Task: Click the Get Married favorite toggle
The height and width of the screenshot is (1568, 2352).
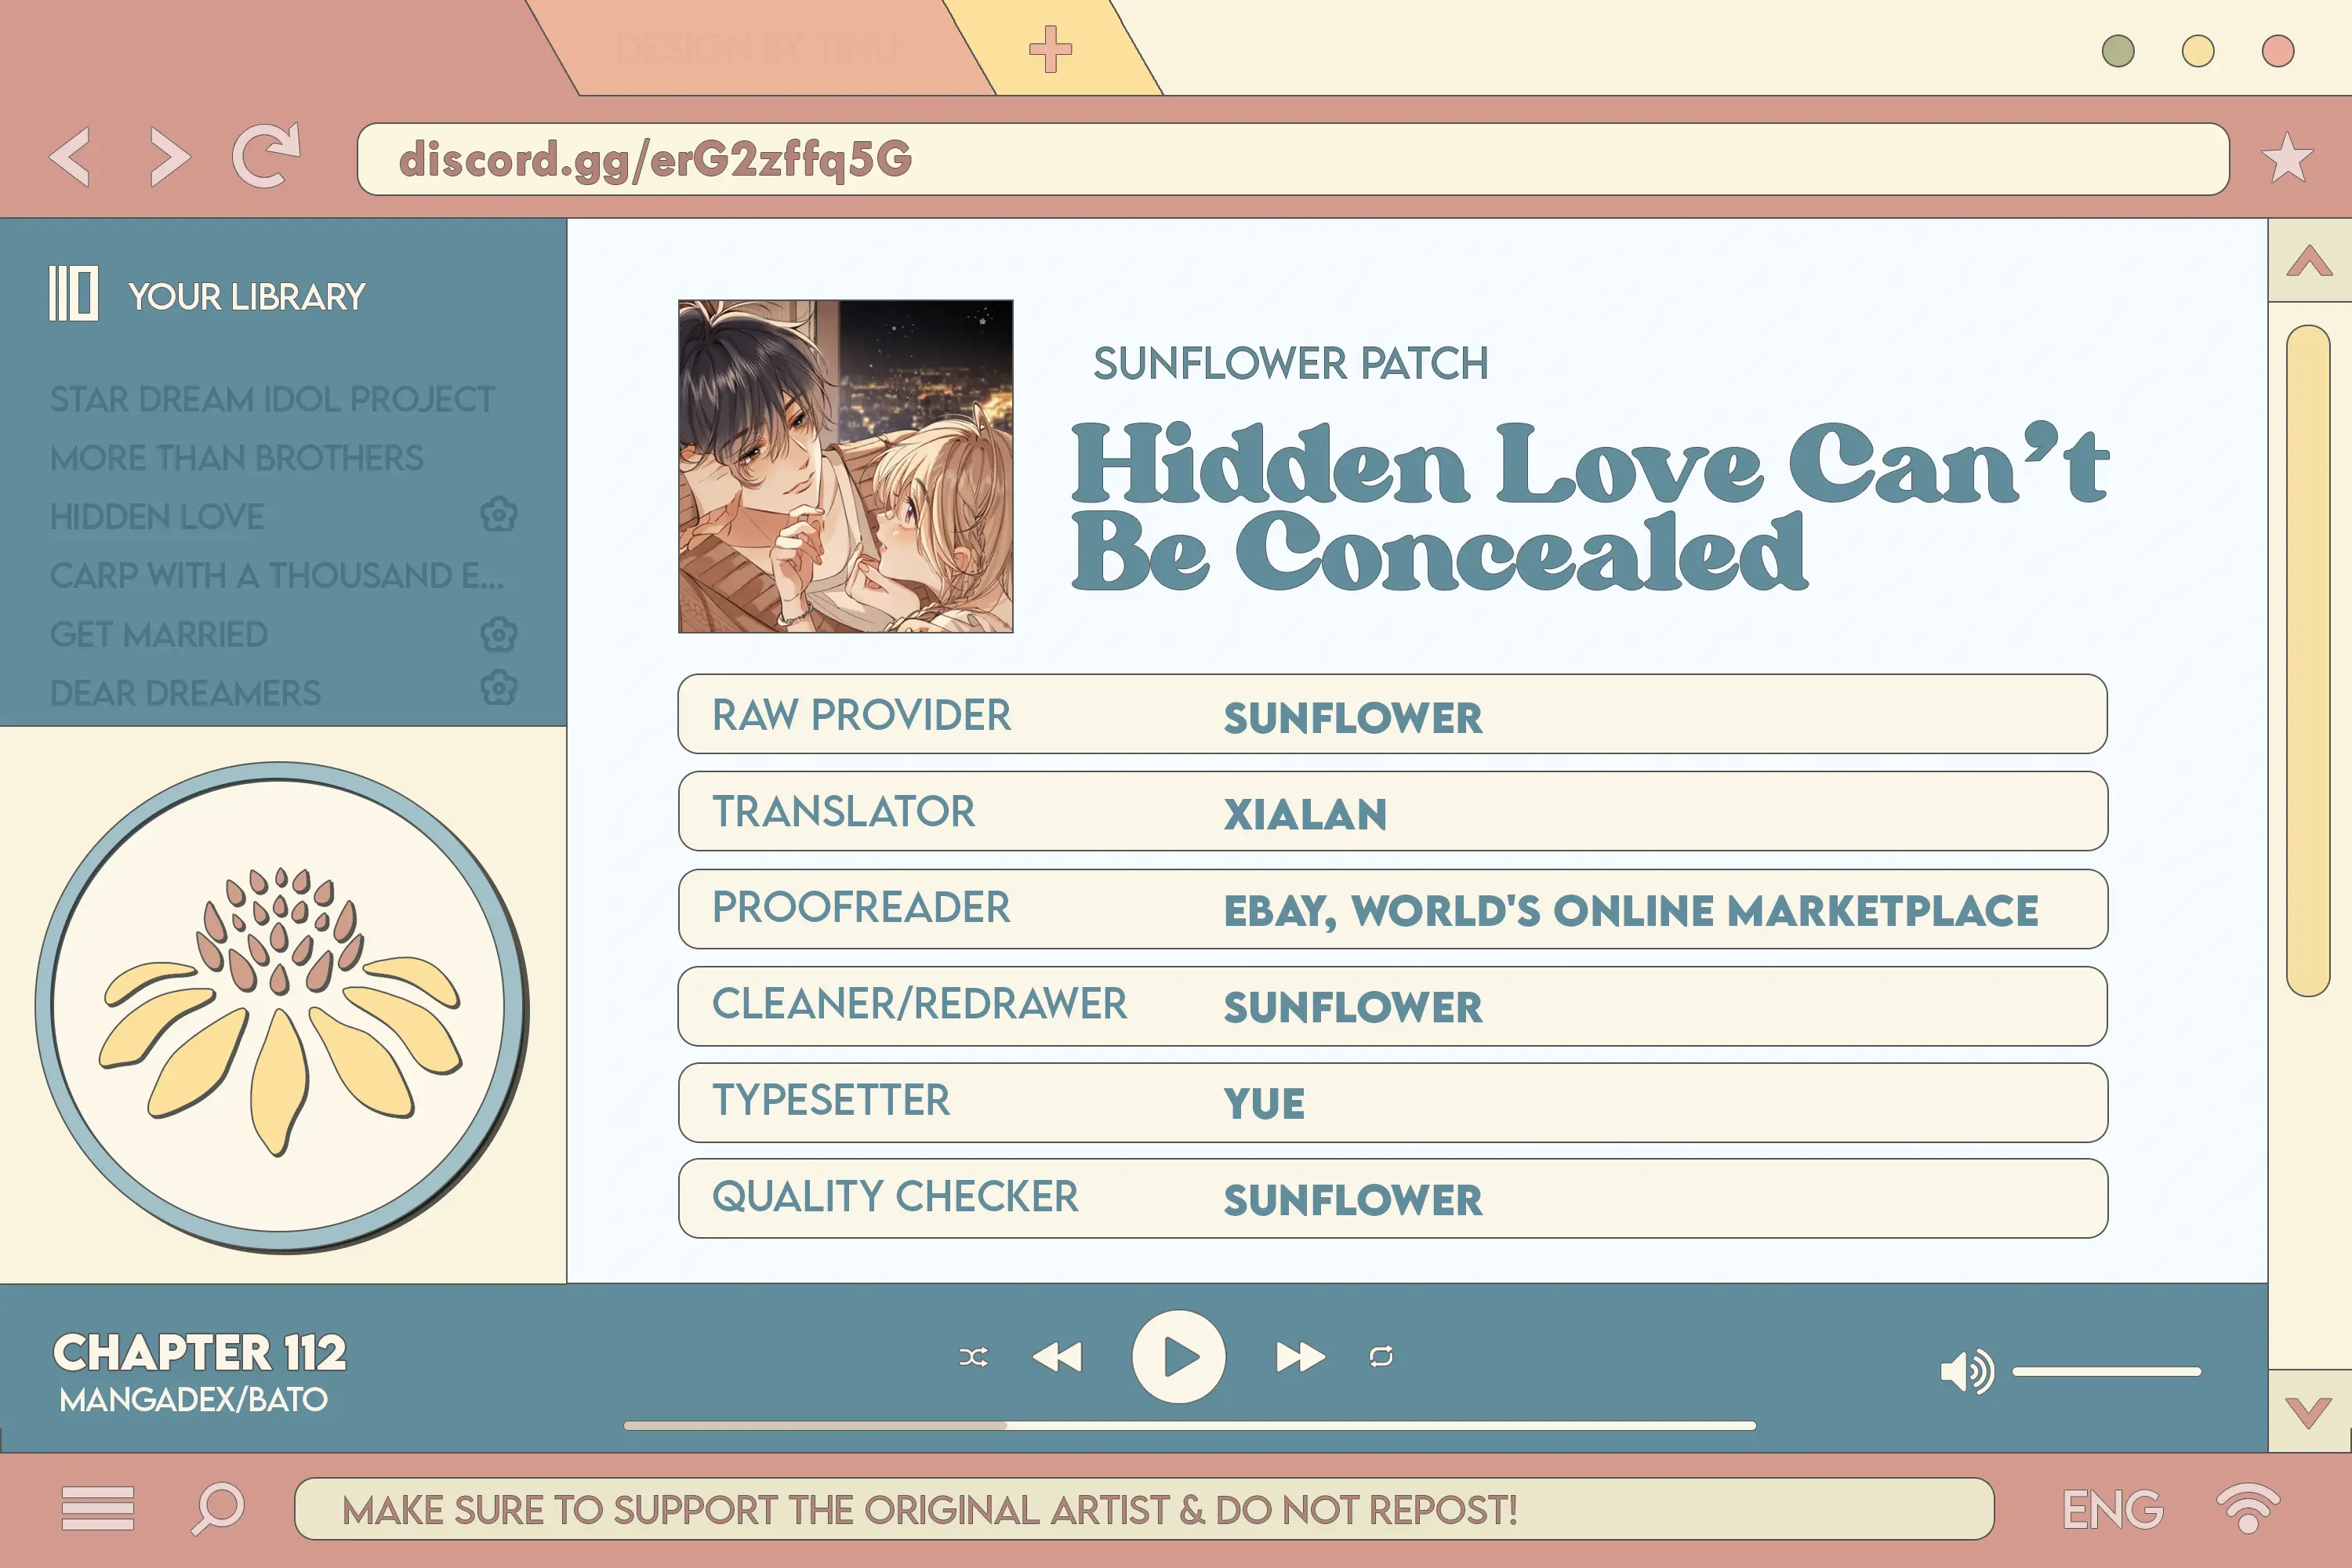Action: [500, 635]
